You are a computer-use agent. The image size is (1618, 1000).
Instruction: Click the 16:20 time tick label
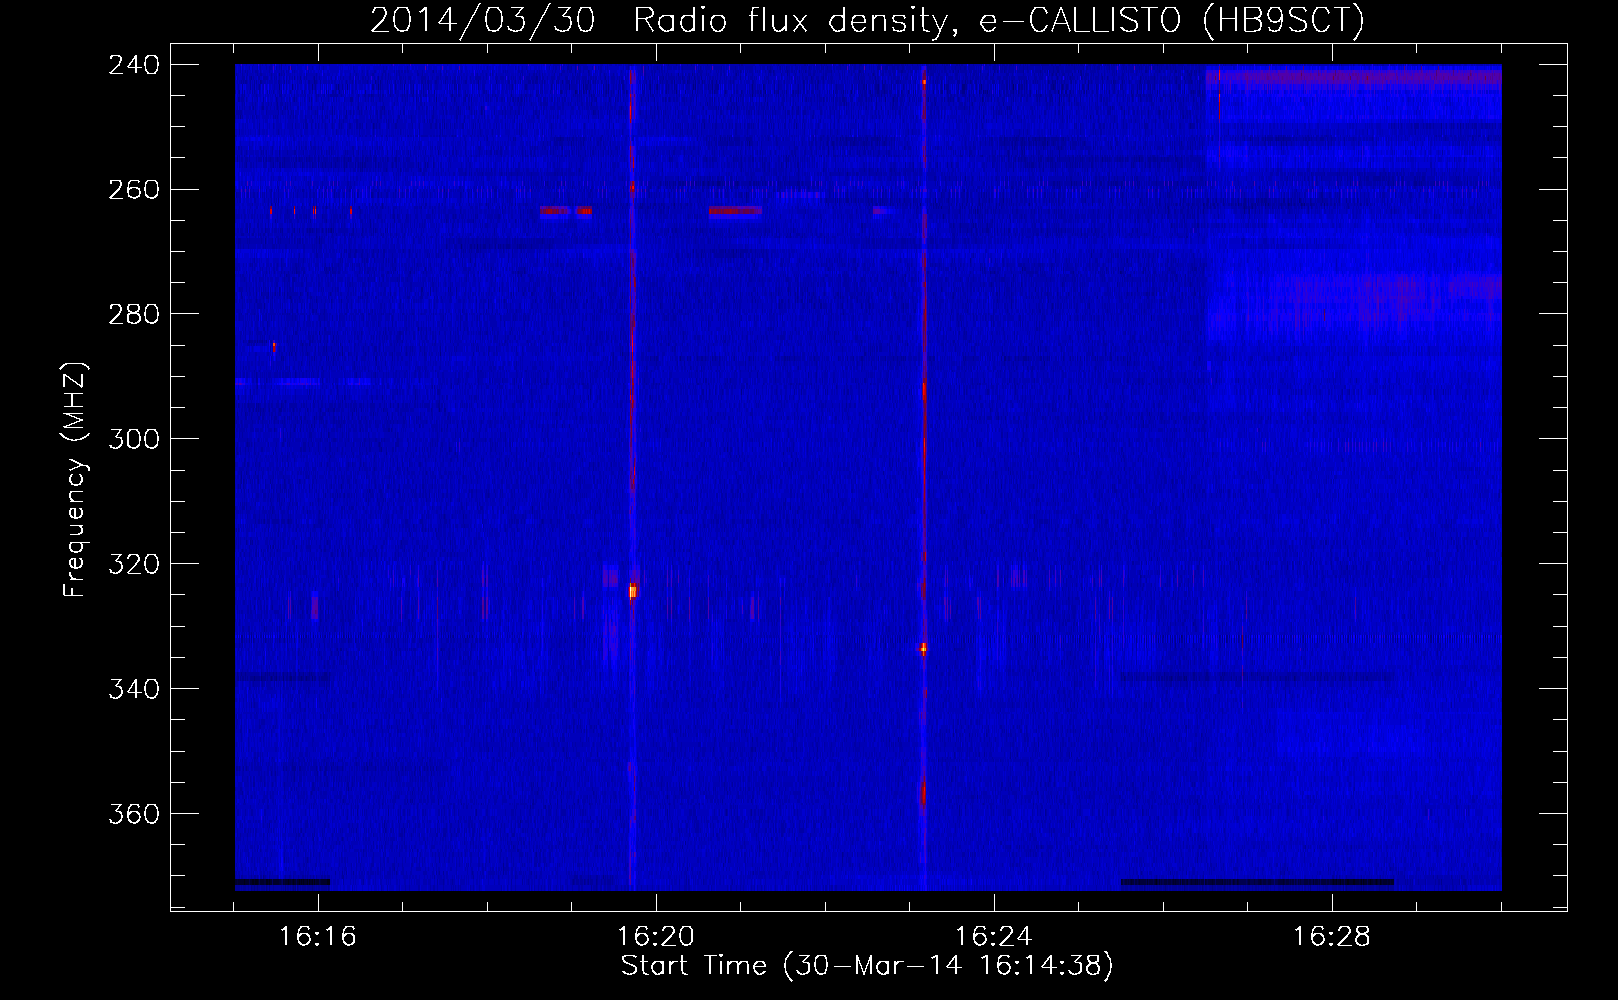tap(656, 937)
